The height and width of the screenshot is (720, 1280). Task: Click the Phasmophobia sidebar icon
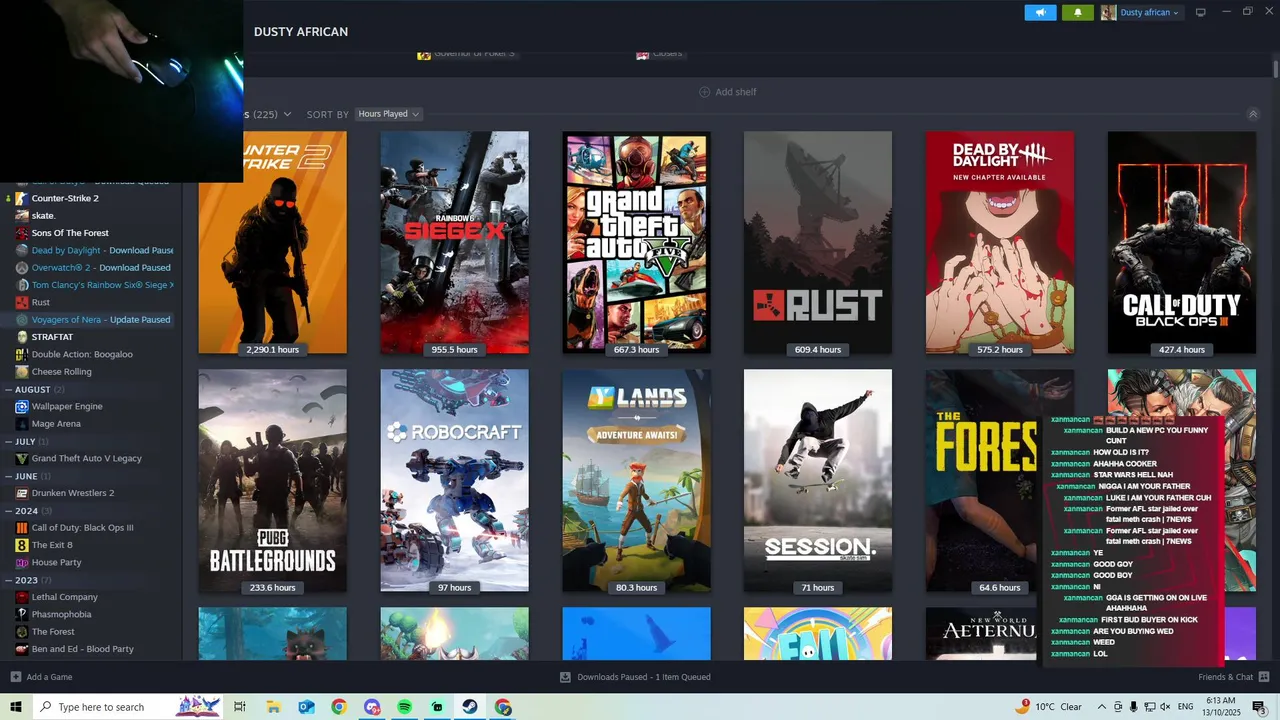point(22,614)
